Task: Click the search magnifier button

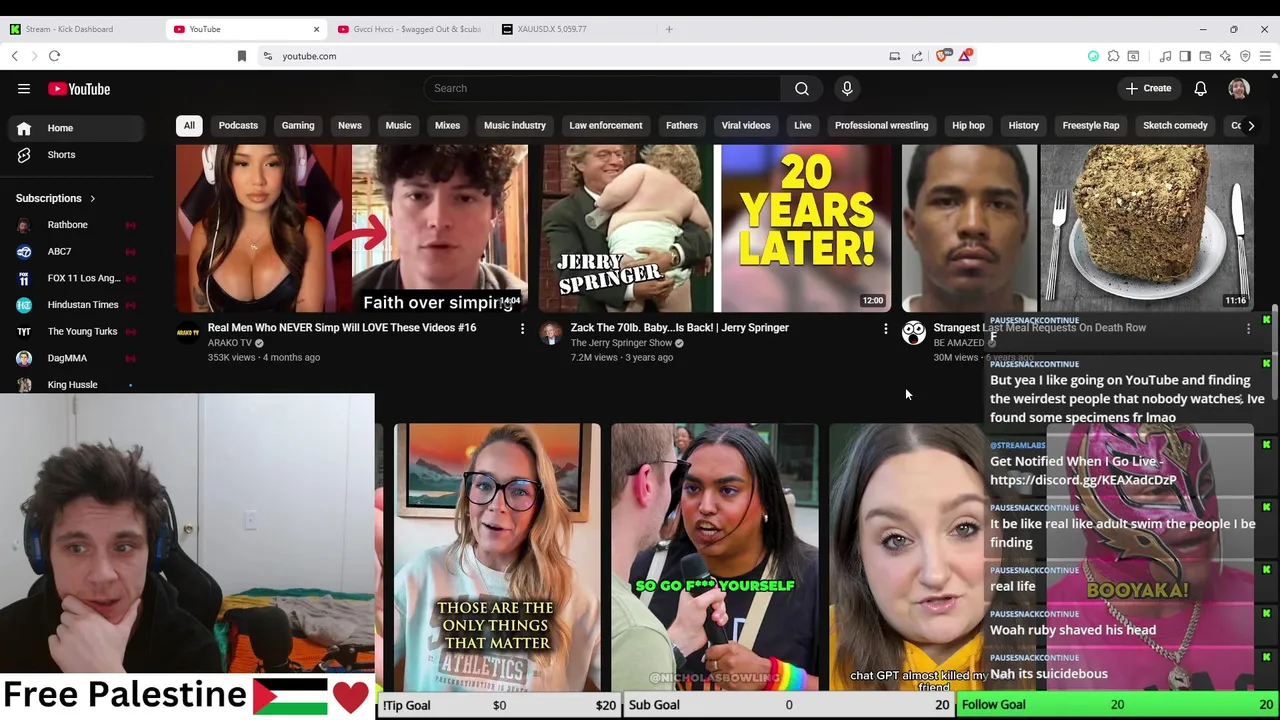Action: [x=802, y=88]
